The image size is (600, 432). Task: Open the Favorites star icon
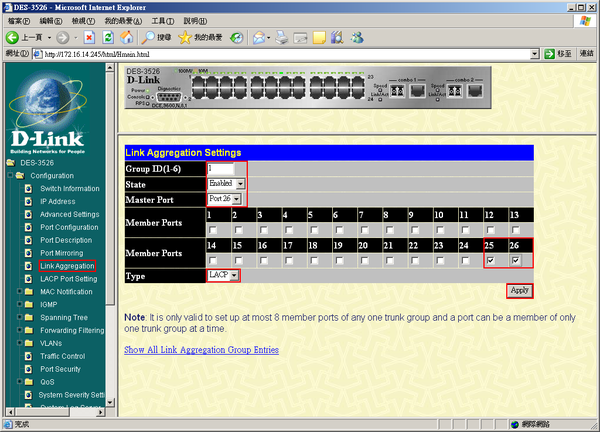[185, 37]
